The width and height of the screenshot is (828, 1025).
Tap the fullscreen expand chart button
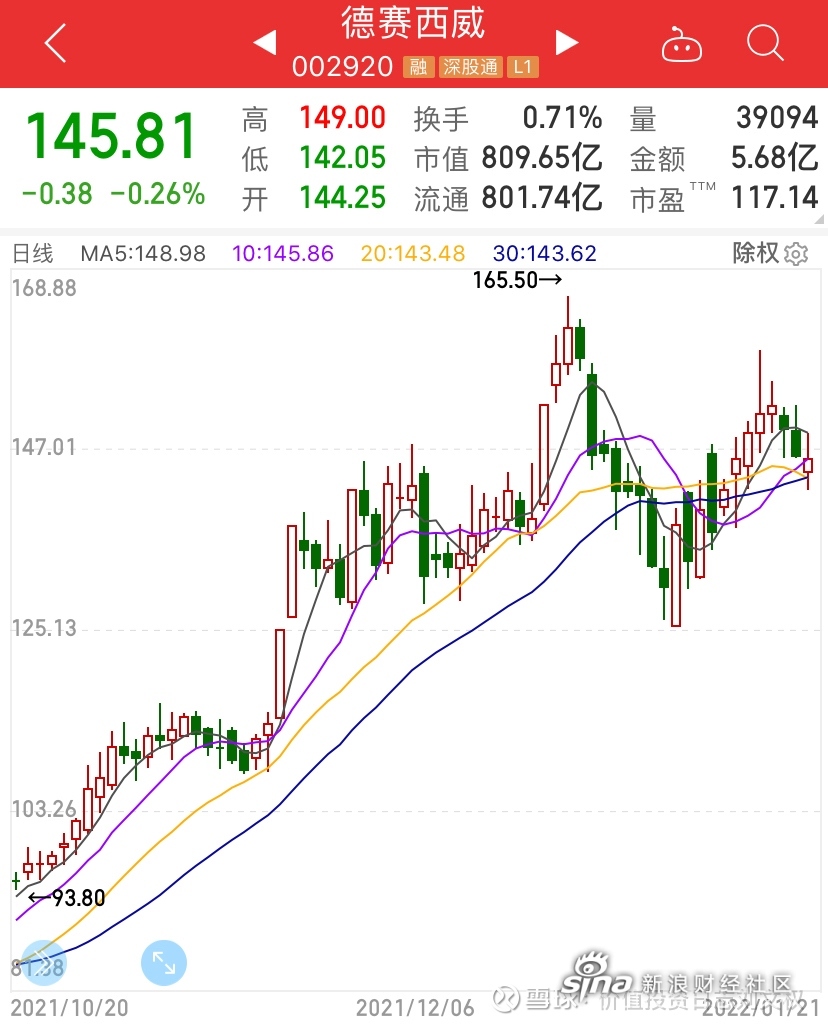[163, 962]
